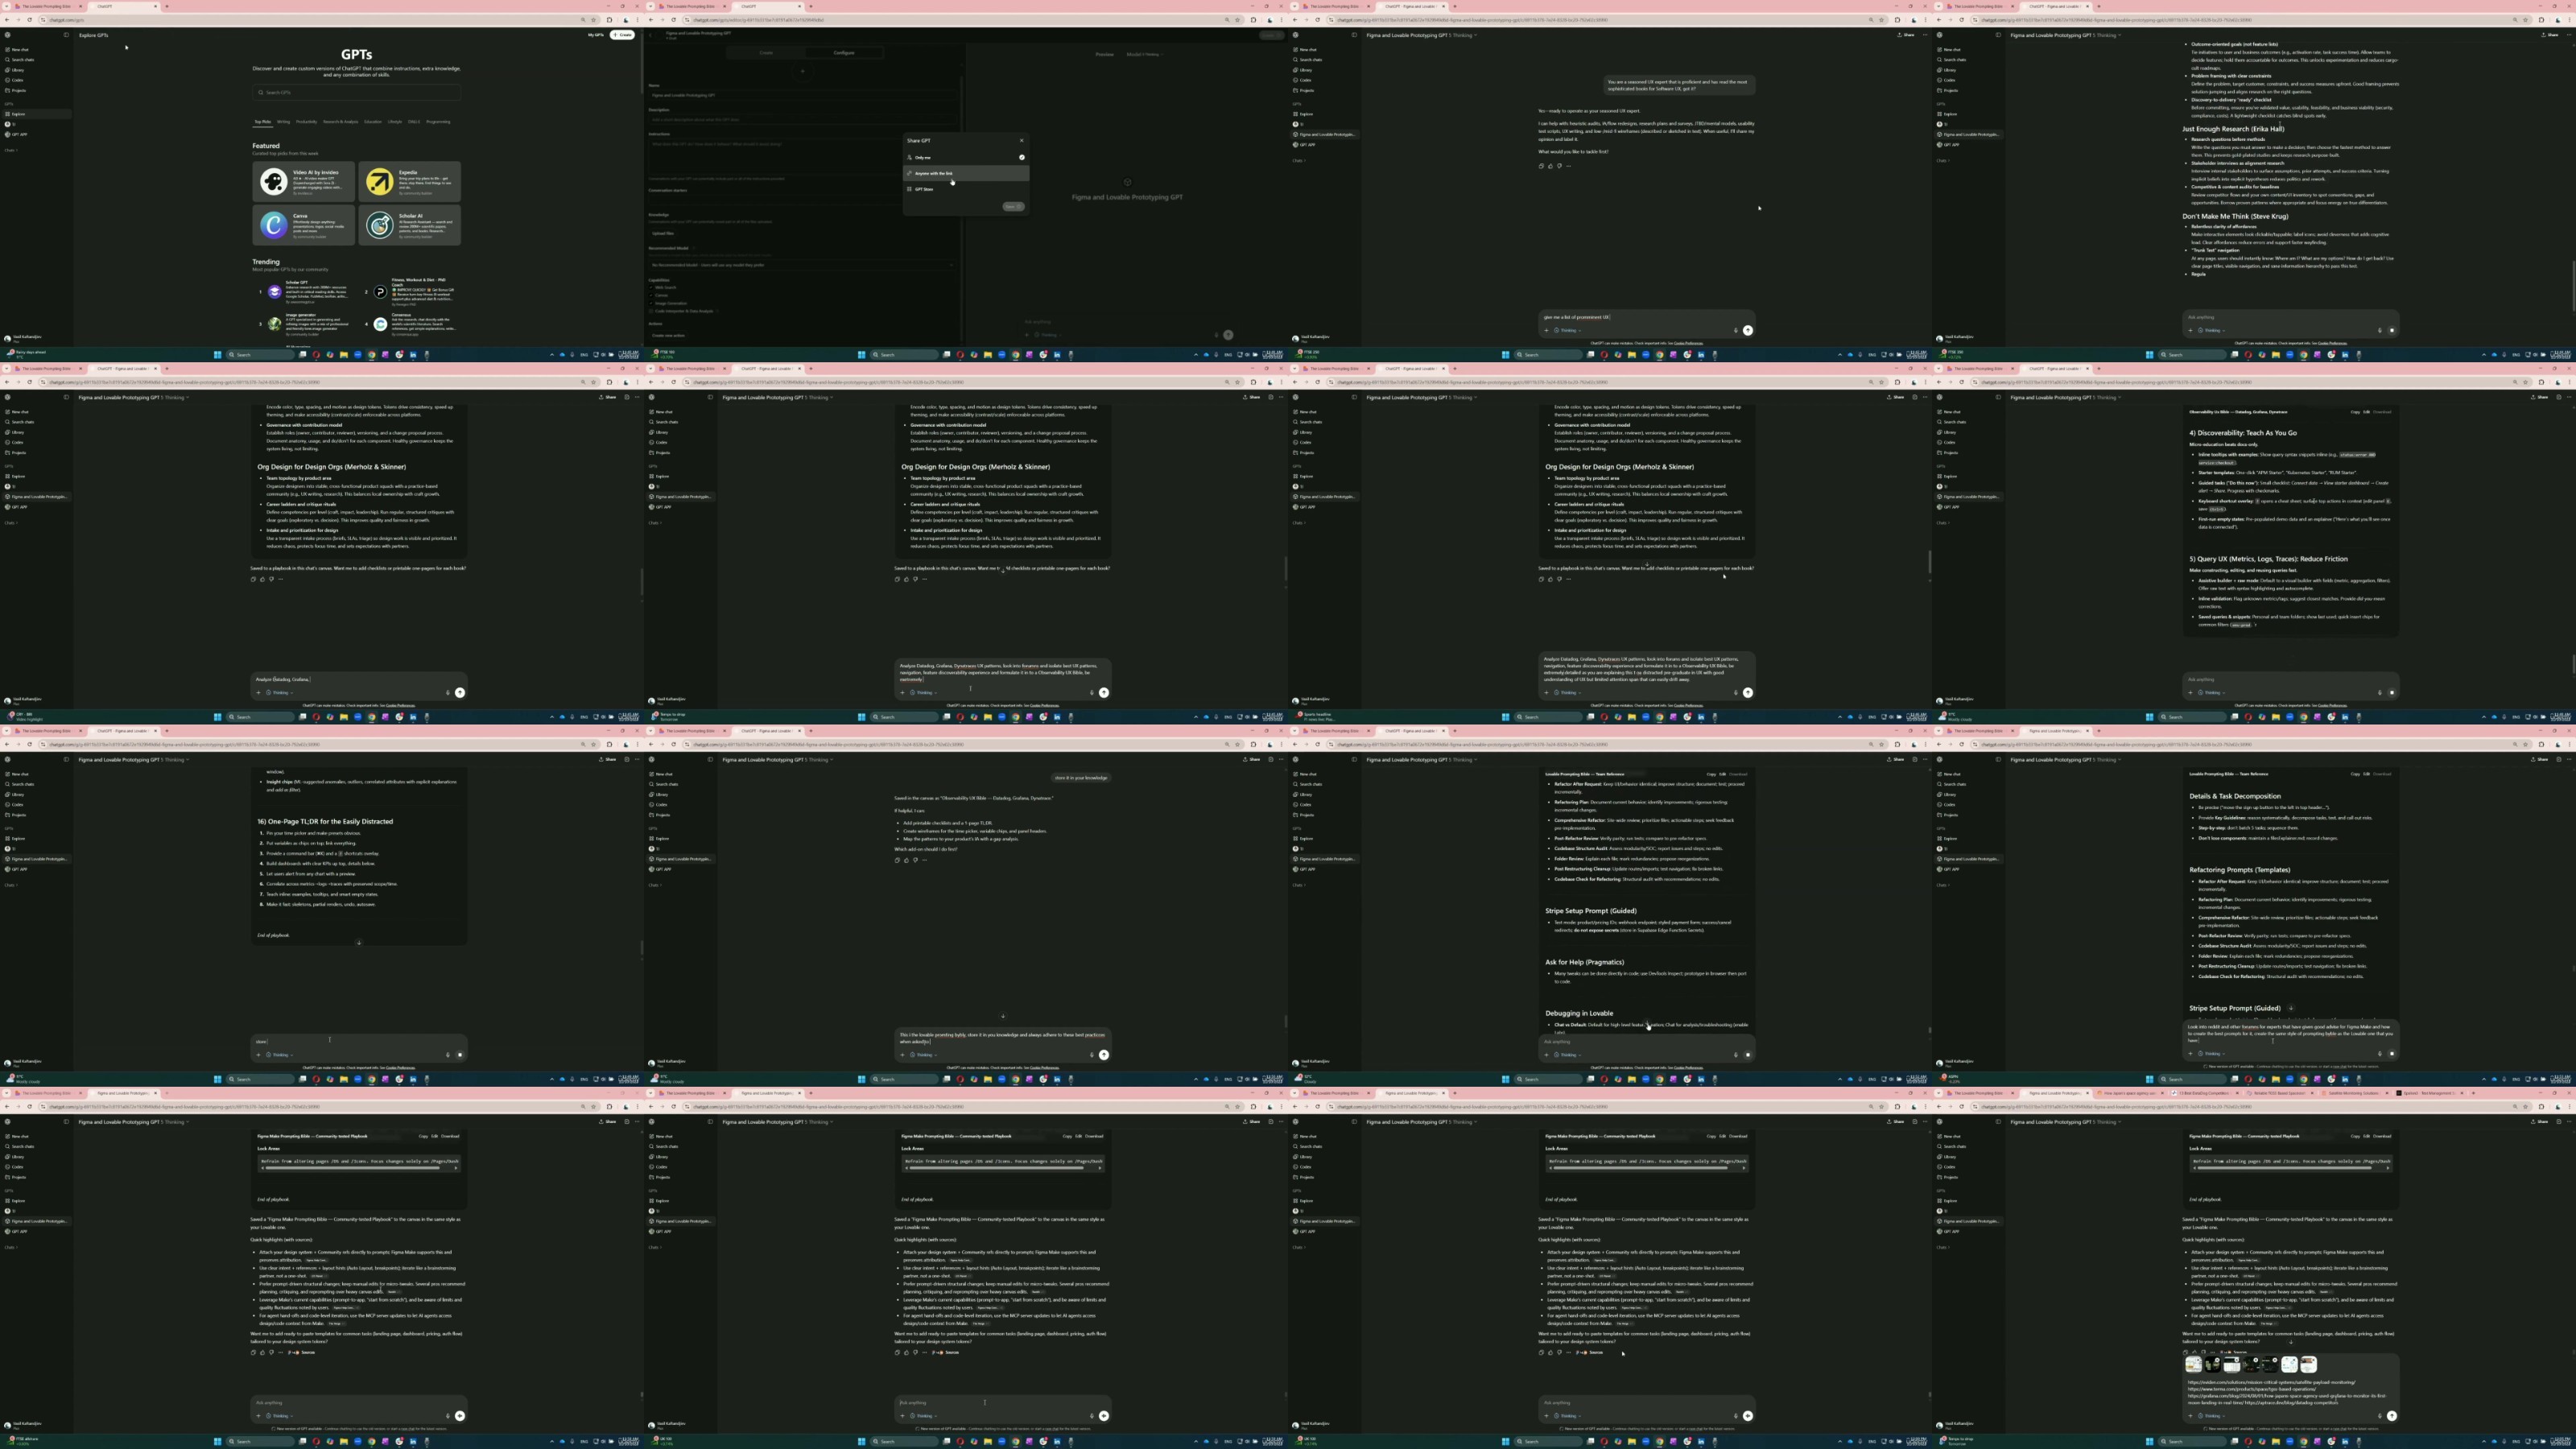This screenshot has height=1449, width=2576.
Task: Open the tab search dropdown in the Explore GPTs browser
Action: click(7, 6)
